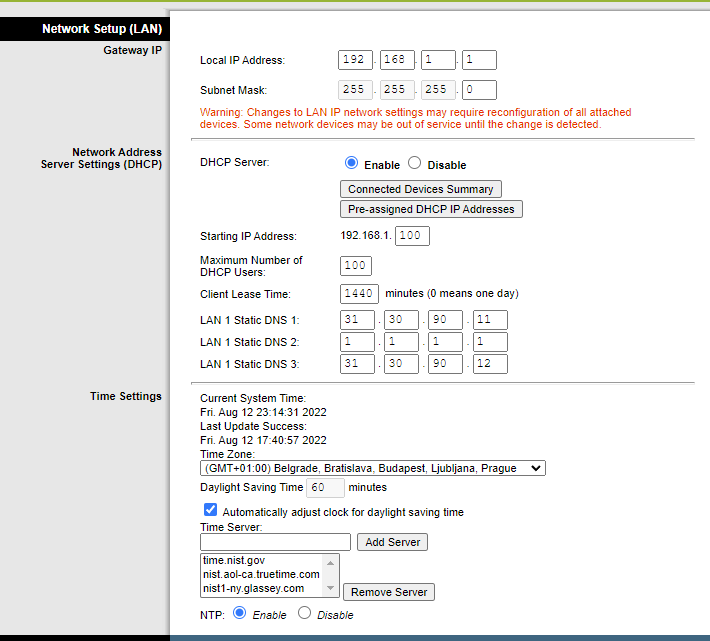Click last octet of Static DNS 2
Image resolution: width=710 pixels, height=641 pixels.
pos(490,342)
